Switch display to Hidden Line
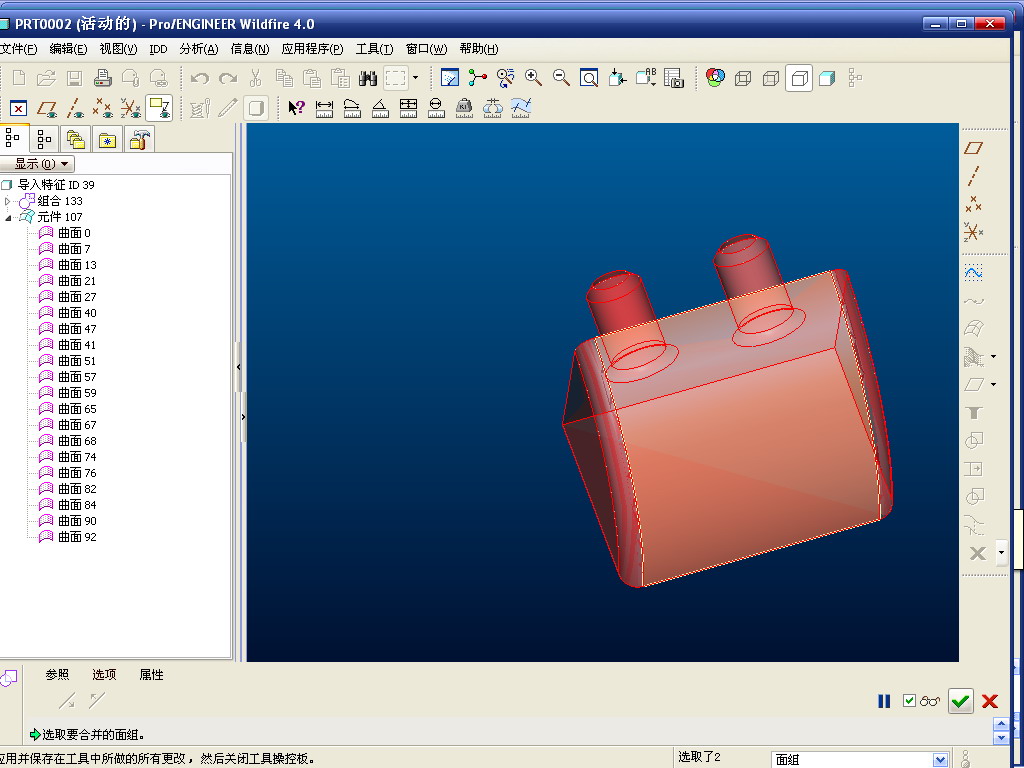 (x=771, y=78)
